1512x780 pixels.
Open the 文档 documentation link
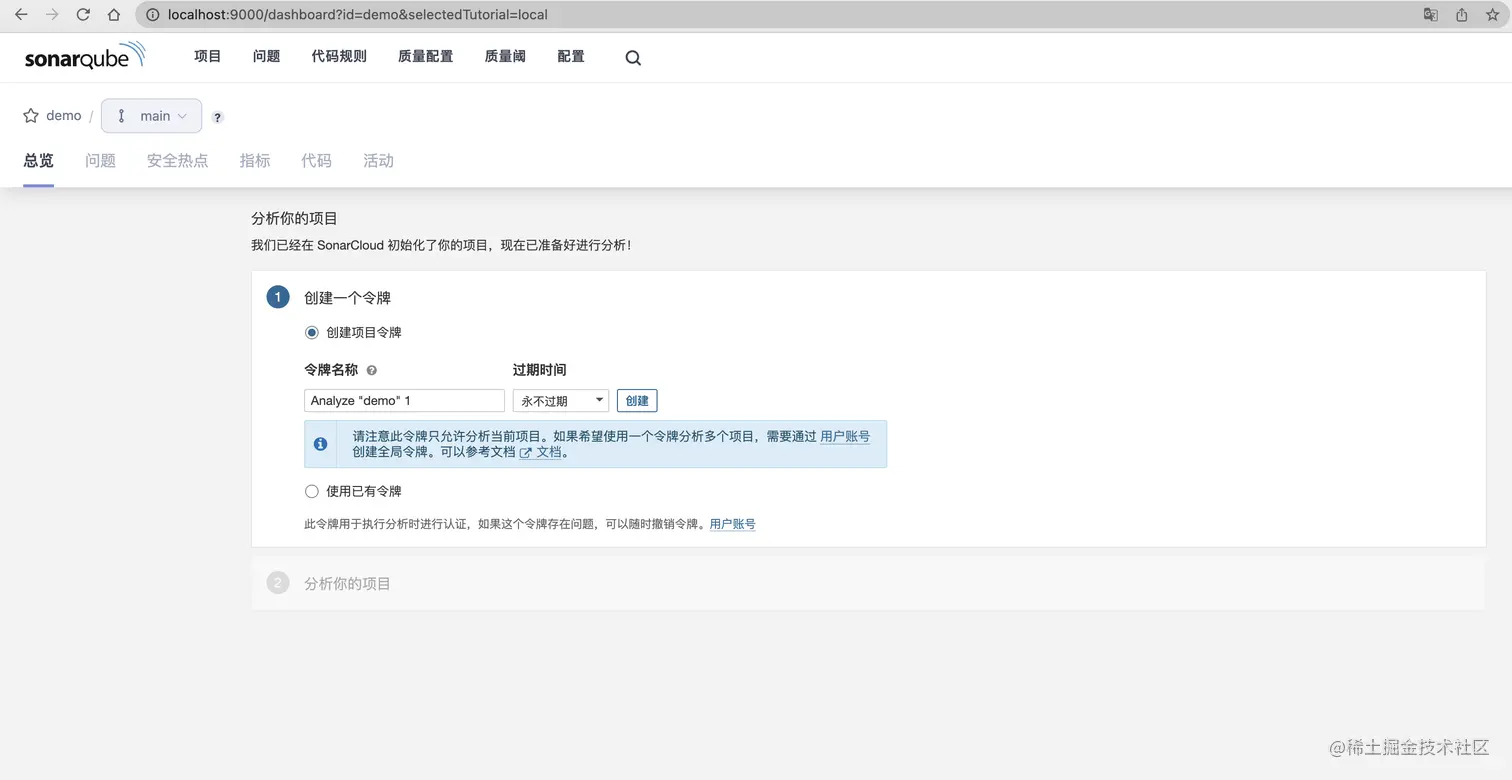pos(541,452)
